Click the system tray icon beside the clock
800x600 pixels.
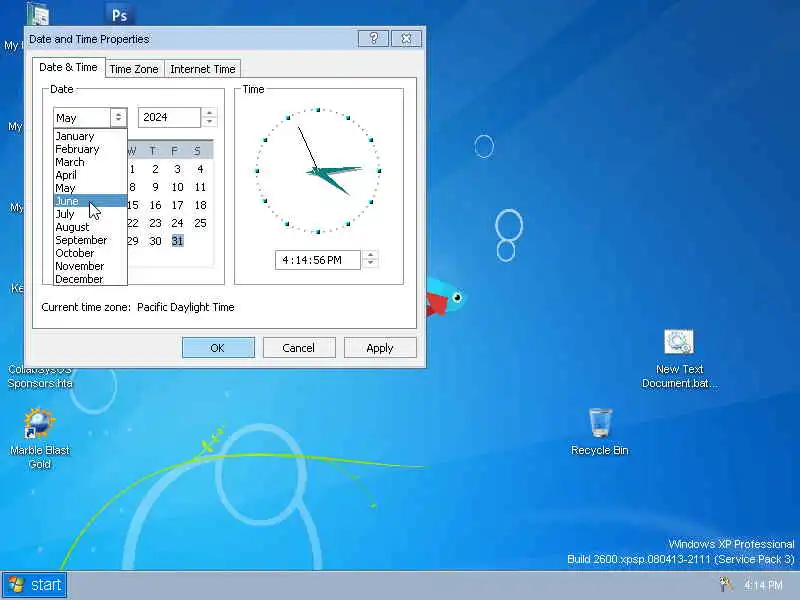click(x=726, y=585)
